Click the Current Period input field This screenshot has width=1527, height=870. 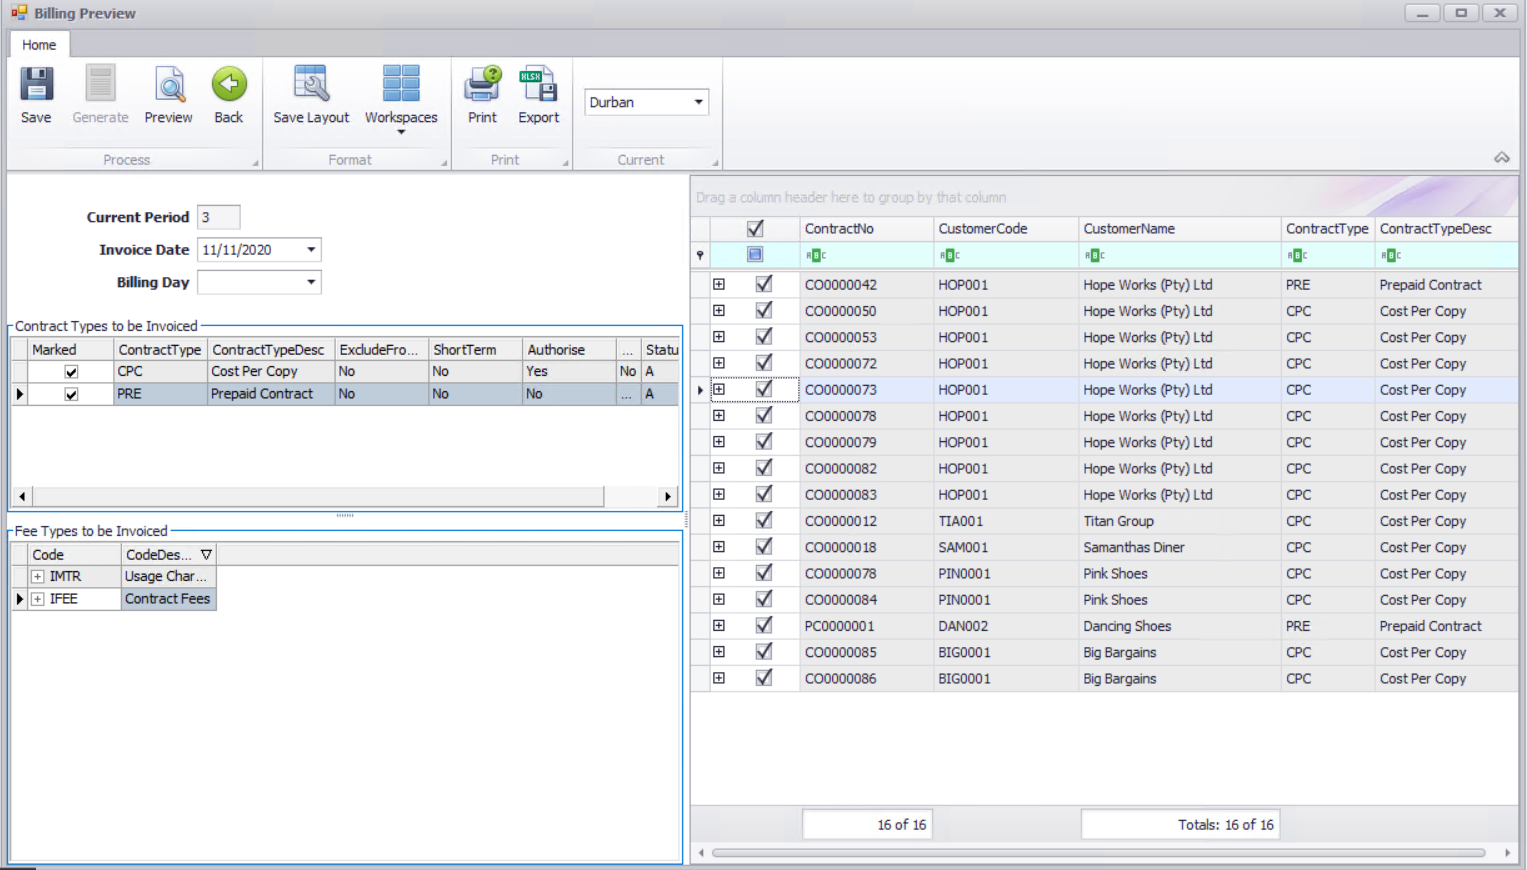tap(218, 217)
